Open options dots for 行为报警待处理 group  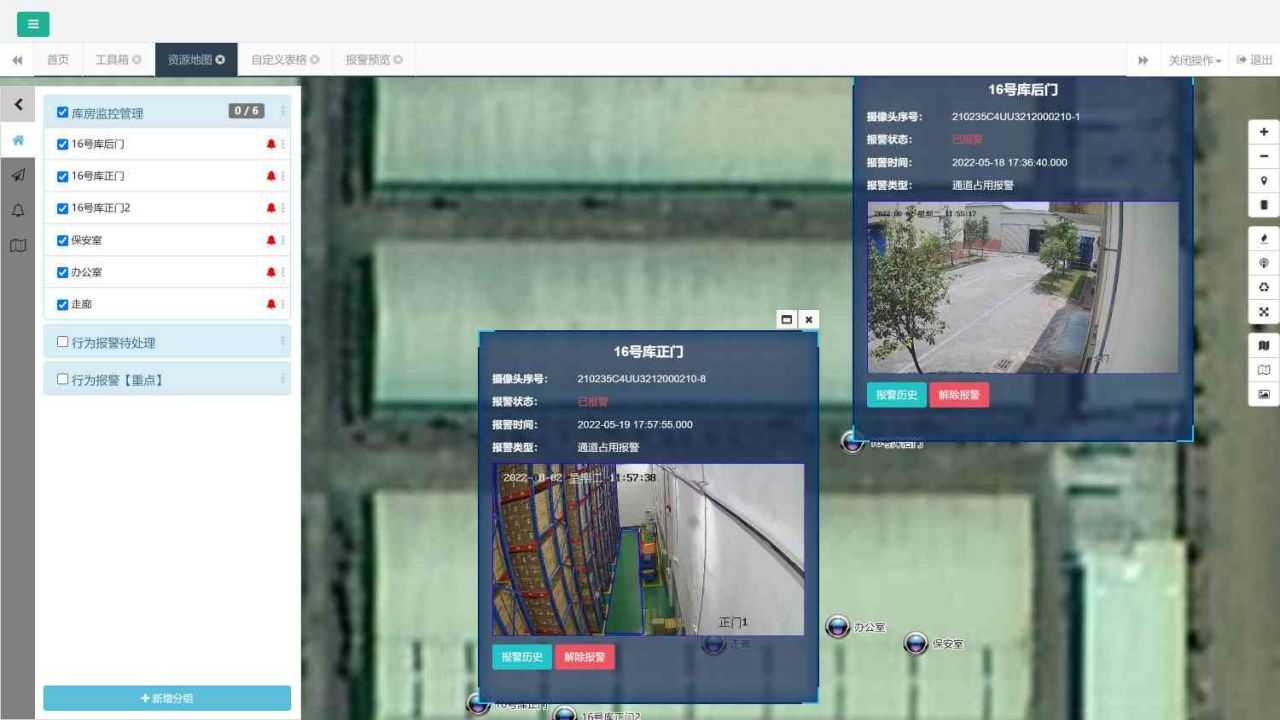(283, 342)
